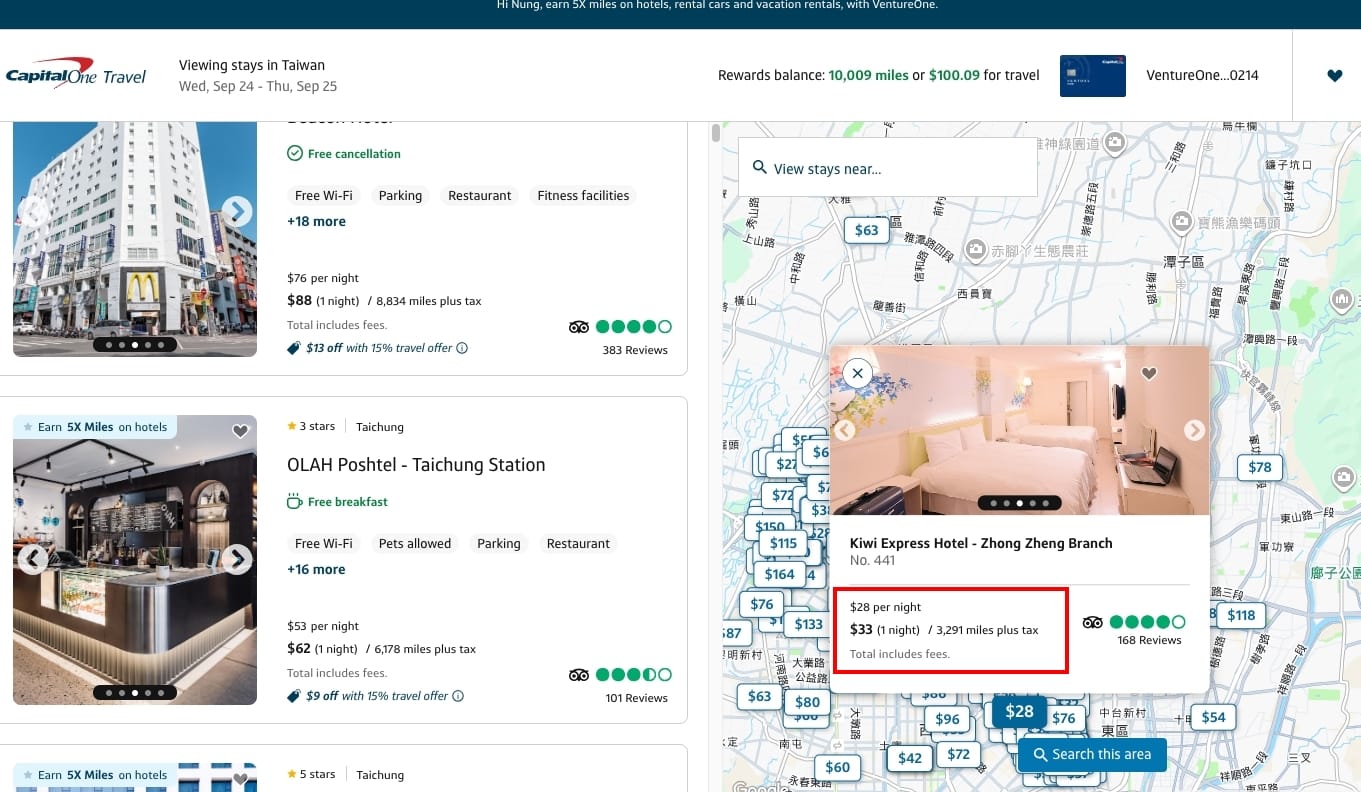
Task: Click info icon beside $13 off travel offer
Action: point(462,348)
